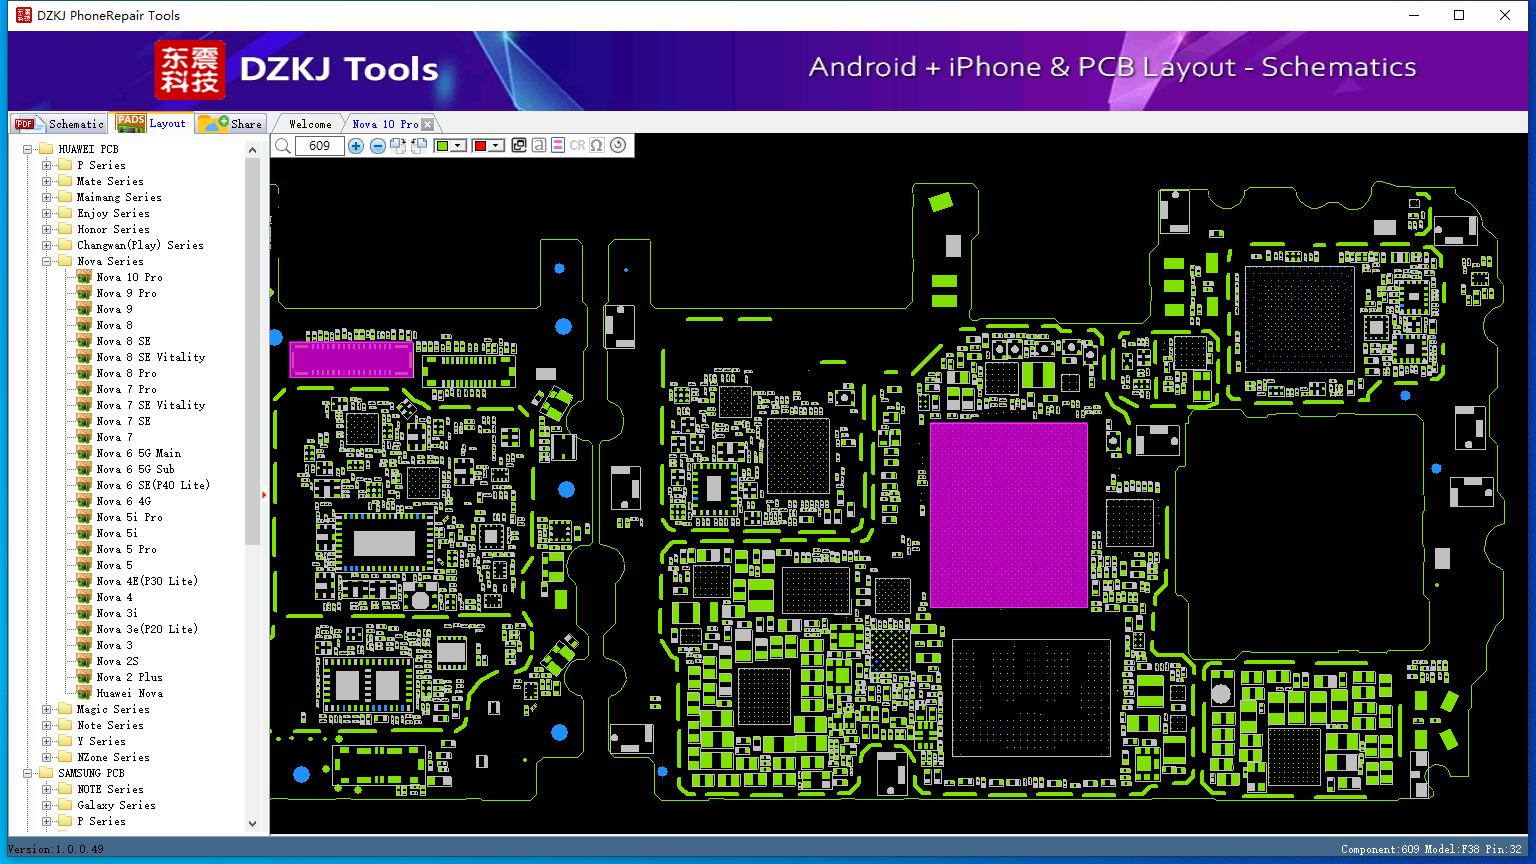Select Nova 6 SE(P40 Lite) entry
The height and width of the screenshot is (864, 1536).
(x=152, y=485)
